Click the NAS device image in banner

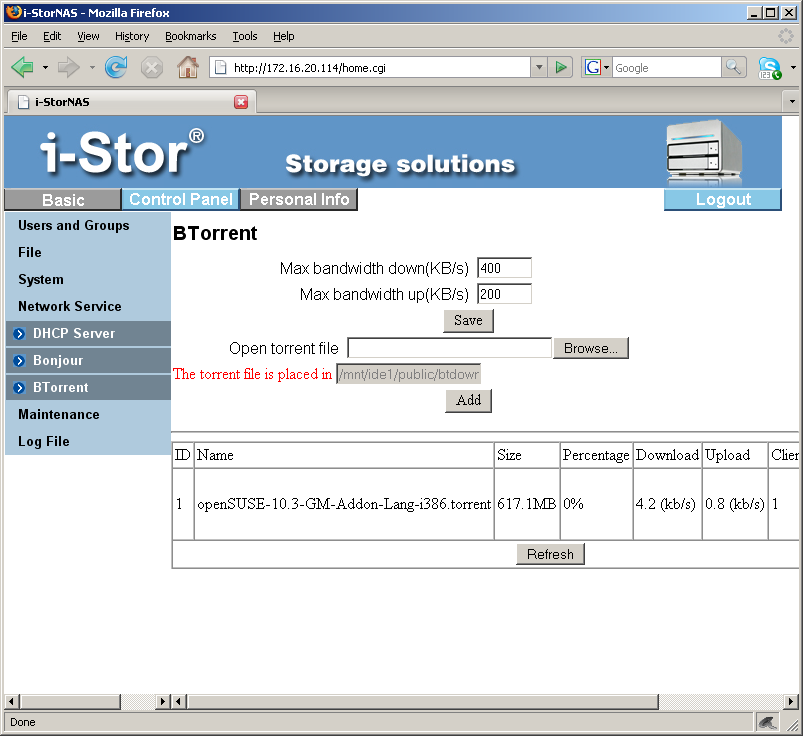pos(704,153)
